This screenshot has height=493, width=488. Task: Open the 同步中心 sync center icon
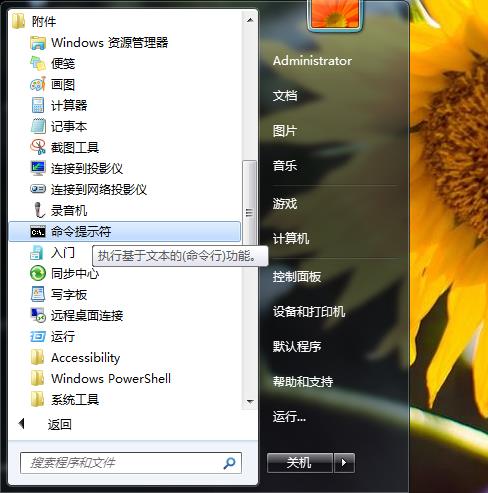tap(38, 273)
